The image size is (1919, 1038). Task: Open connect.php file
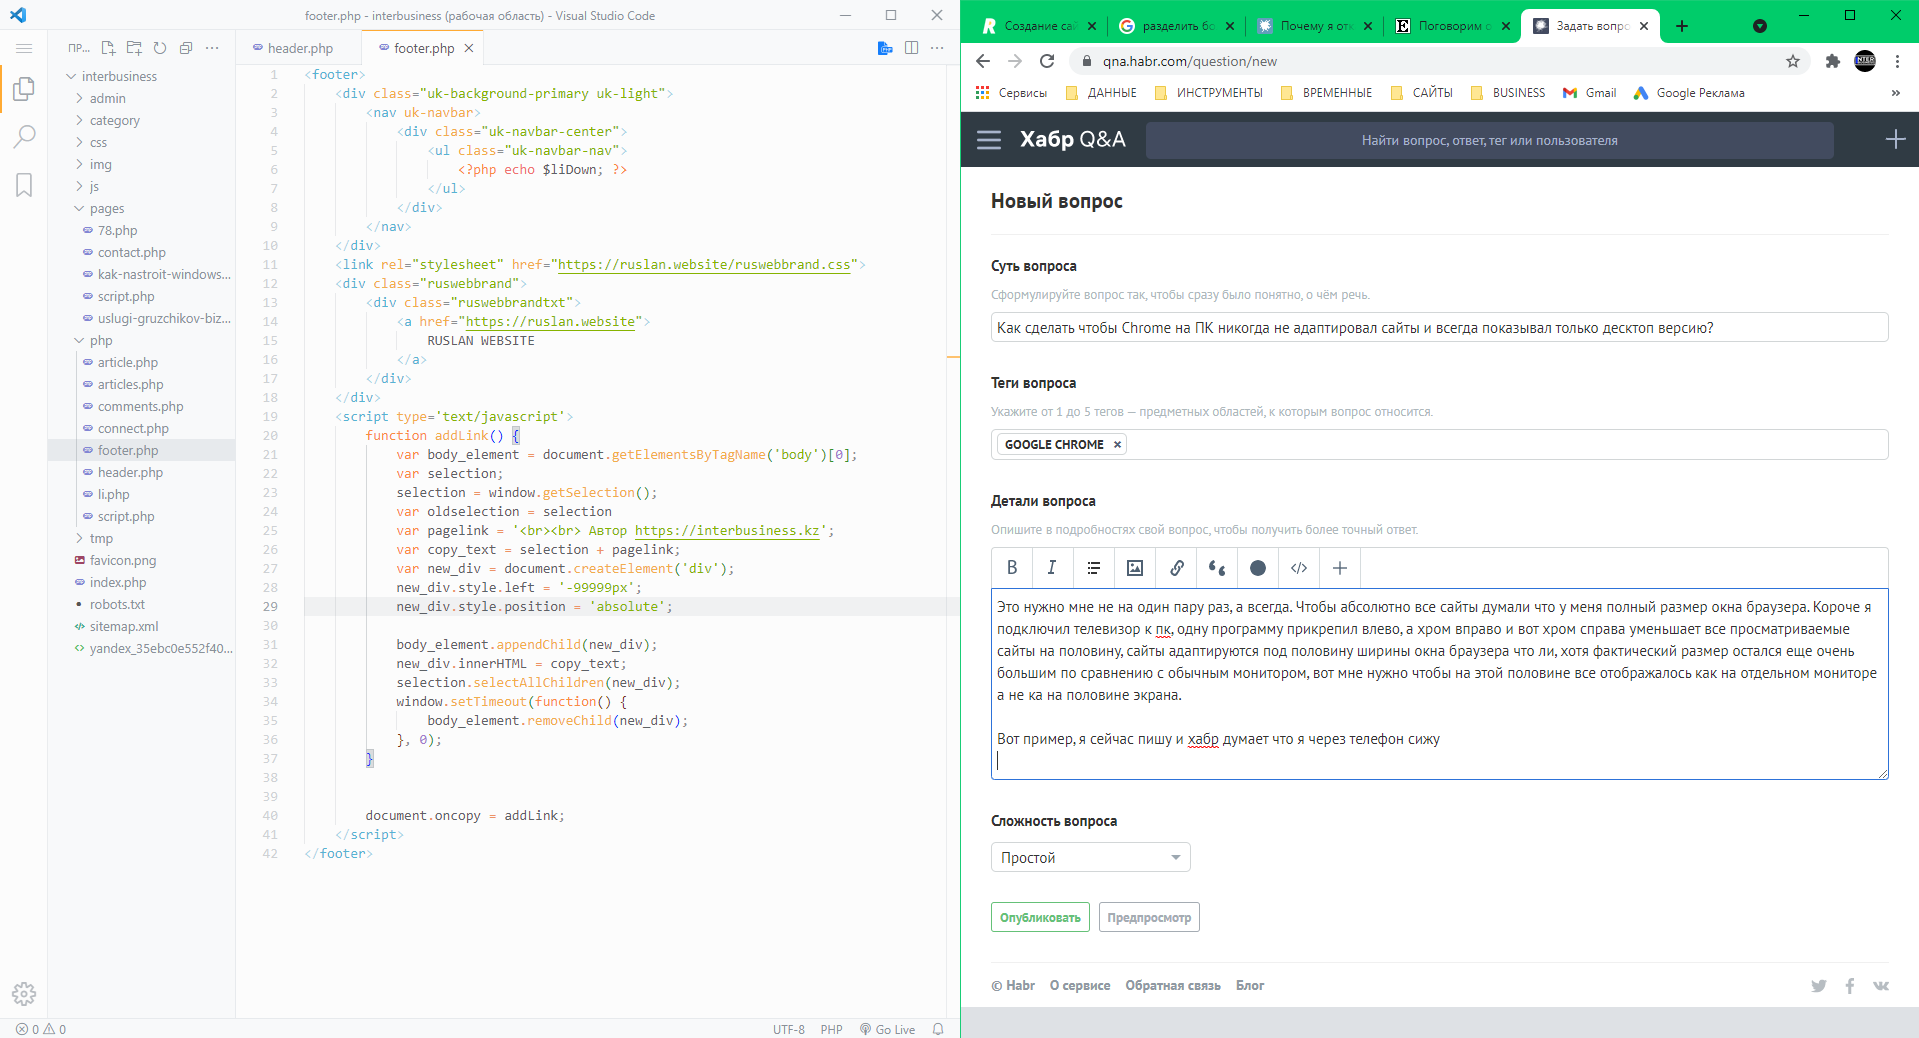coord(133,428)
